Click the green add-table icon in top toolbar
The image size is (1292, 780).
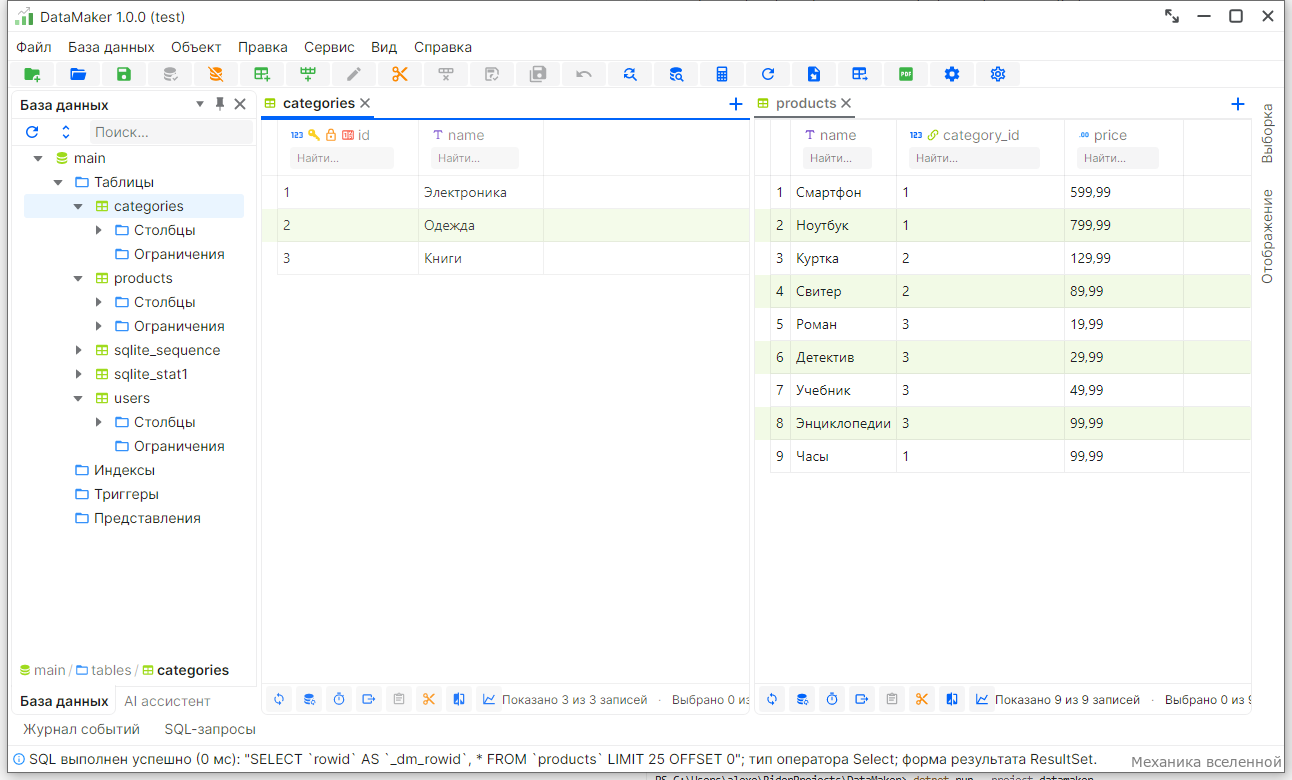point(262,74)
